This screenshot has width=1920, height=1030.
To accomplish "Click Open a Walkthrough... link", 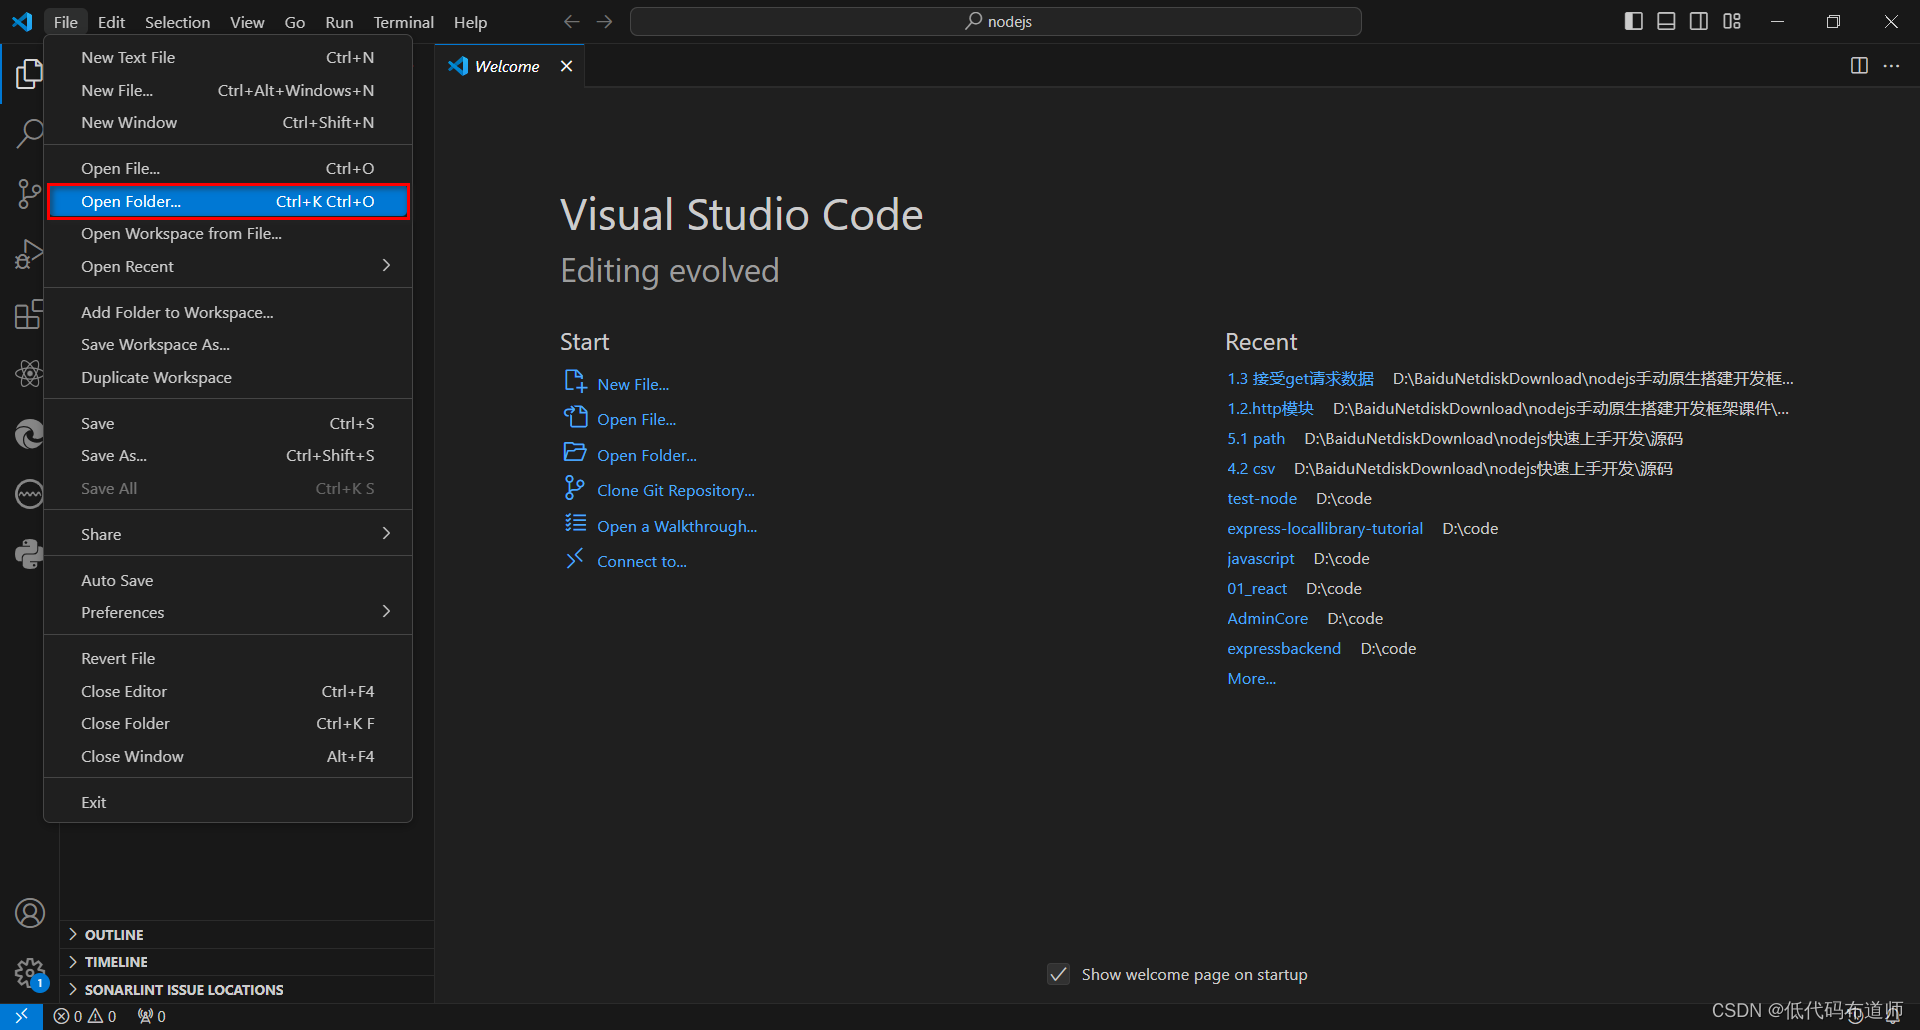I will click(x=677, y=526).
